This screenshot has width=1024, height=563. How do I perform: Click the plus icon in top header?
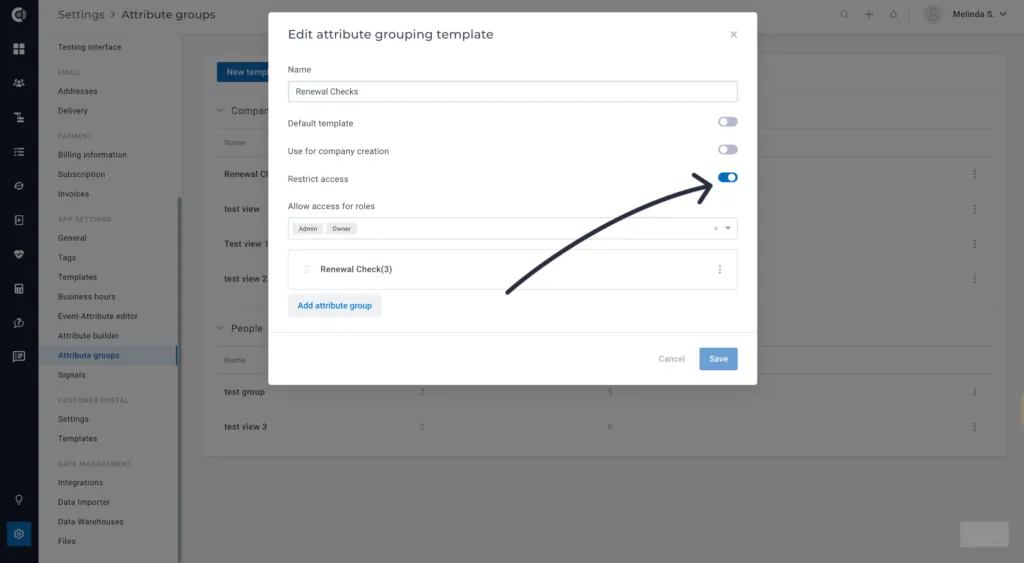[x=869, y=14]
